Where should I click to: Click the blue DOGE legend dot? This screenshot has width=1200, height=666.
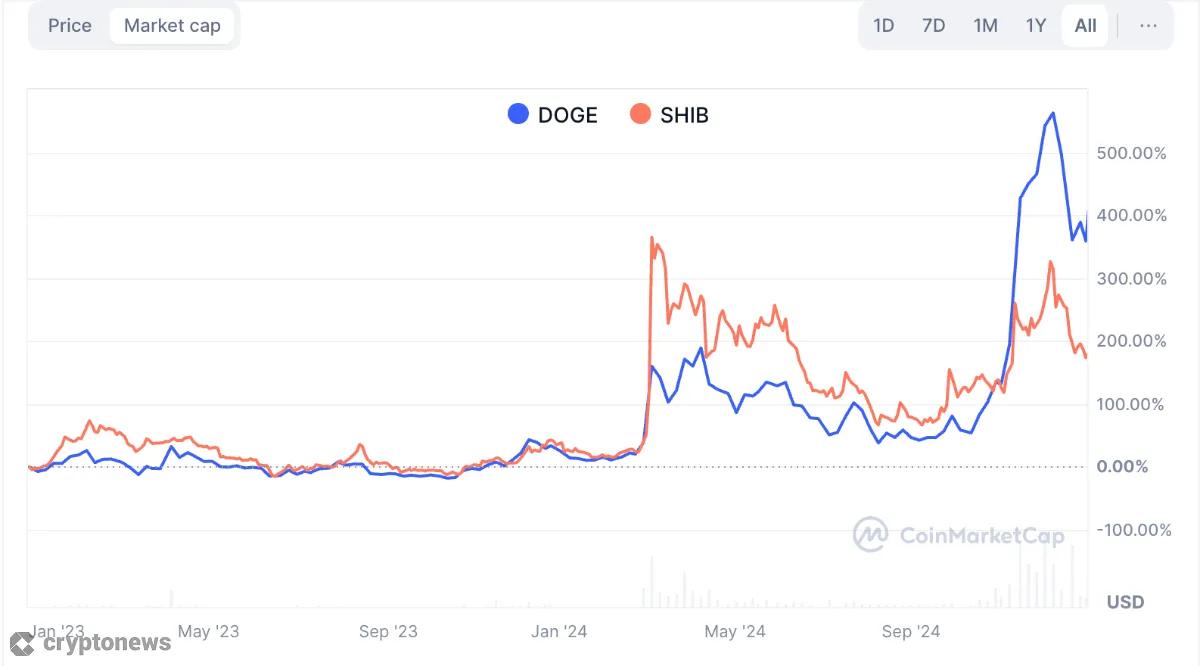click(517, 114)
